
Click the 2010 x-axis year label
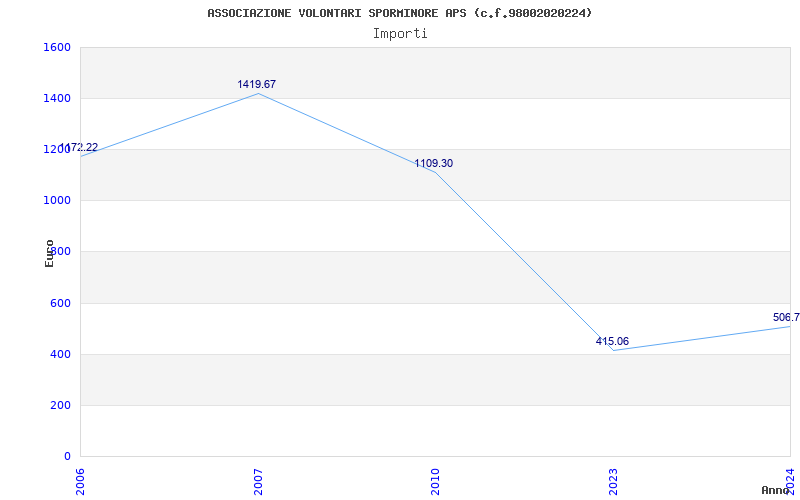[x=435, y=482]
